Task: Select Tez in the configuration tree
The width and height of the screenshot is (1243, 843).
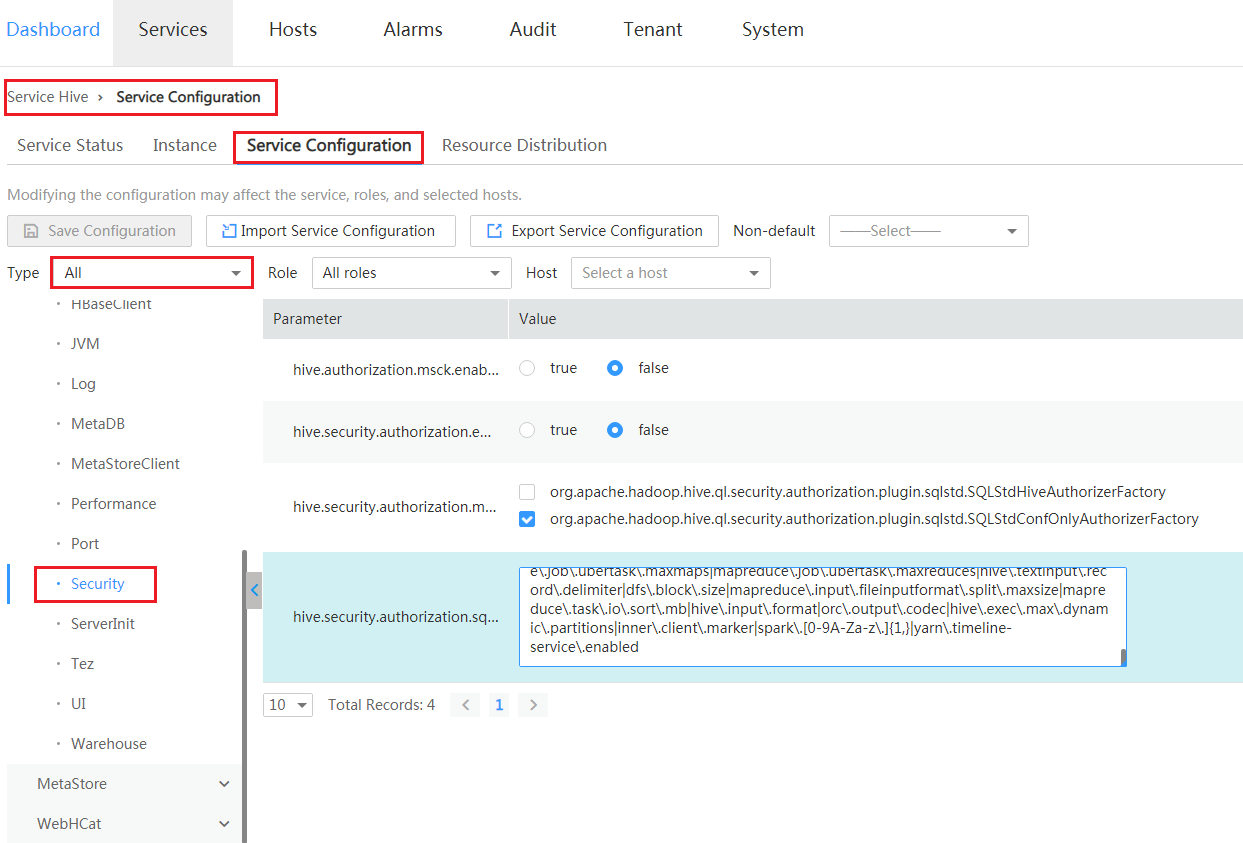Action: tap(82, 664)
